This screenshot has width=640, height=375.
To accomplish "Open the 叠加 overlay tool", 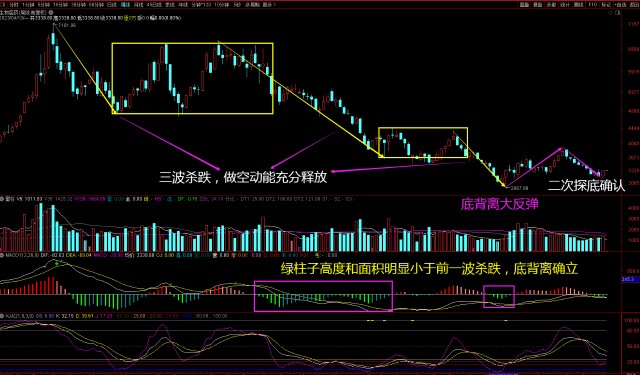I will pyautogui.click(x=538, y=5).
